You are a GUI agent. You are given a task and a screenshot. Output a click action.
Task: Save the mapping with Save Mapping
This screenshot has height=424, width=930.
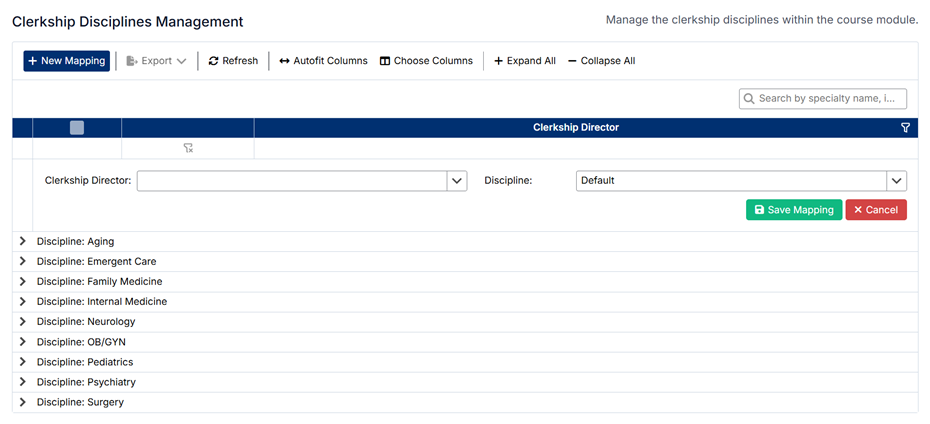coord(793,210)
